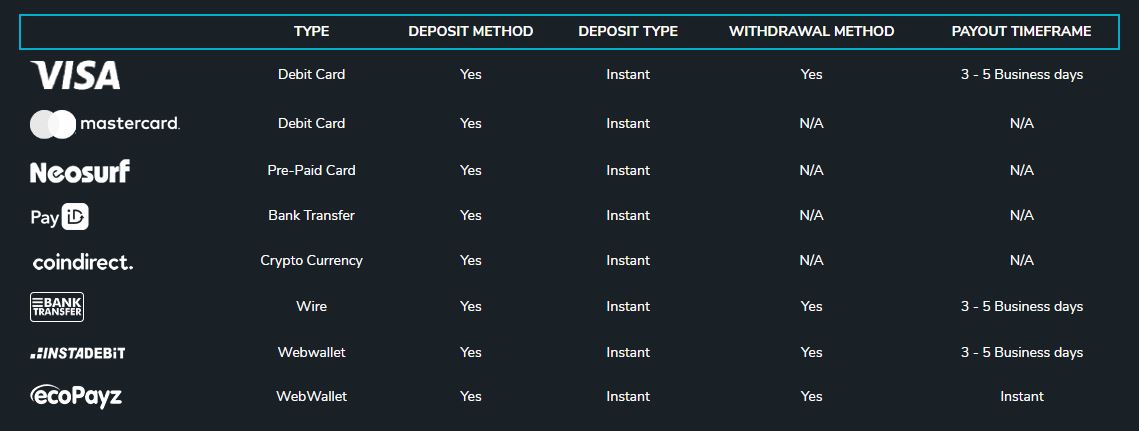Viewport: 1139px width, 431px height.
Task: Click payout N/A in coindirect row
Action: 1021,260
